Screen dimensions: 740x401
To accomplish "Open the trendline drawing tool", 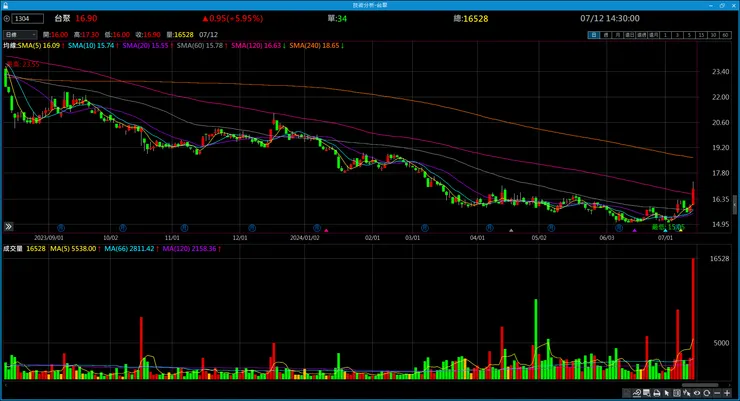I will pyautogui.click(x=637, y=393).
